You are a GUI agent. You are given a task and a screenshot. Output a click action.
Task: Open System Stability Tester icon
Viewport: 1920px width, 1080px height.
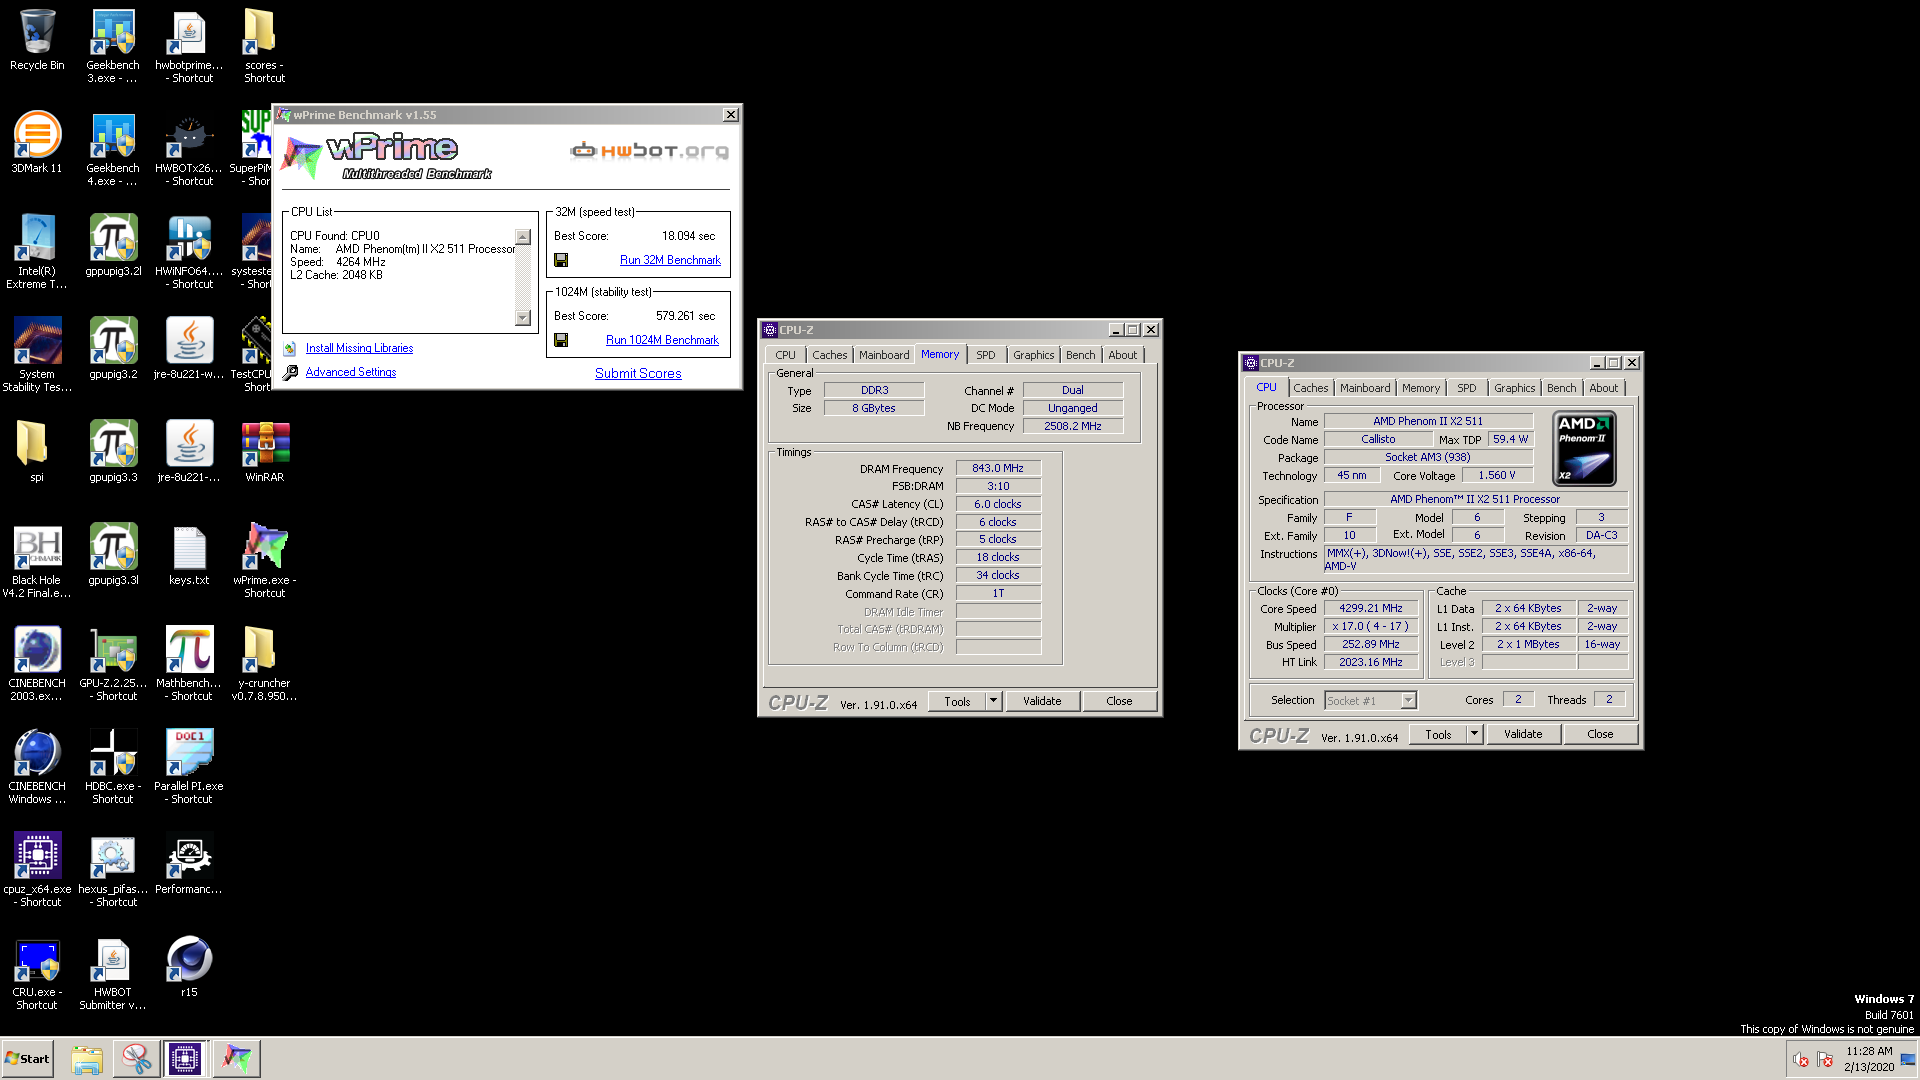[37, 355]
